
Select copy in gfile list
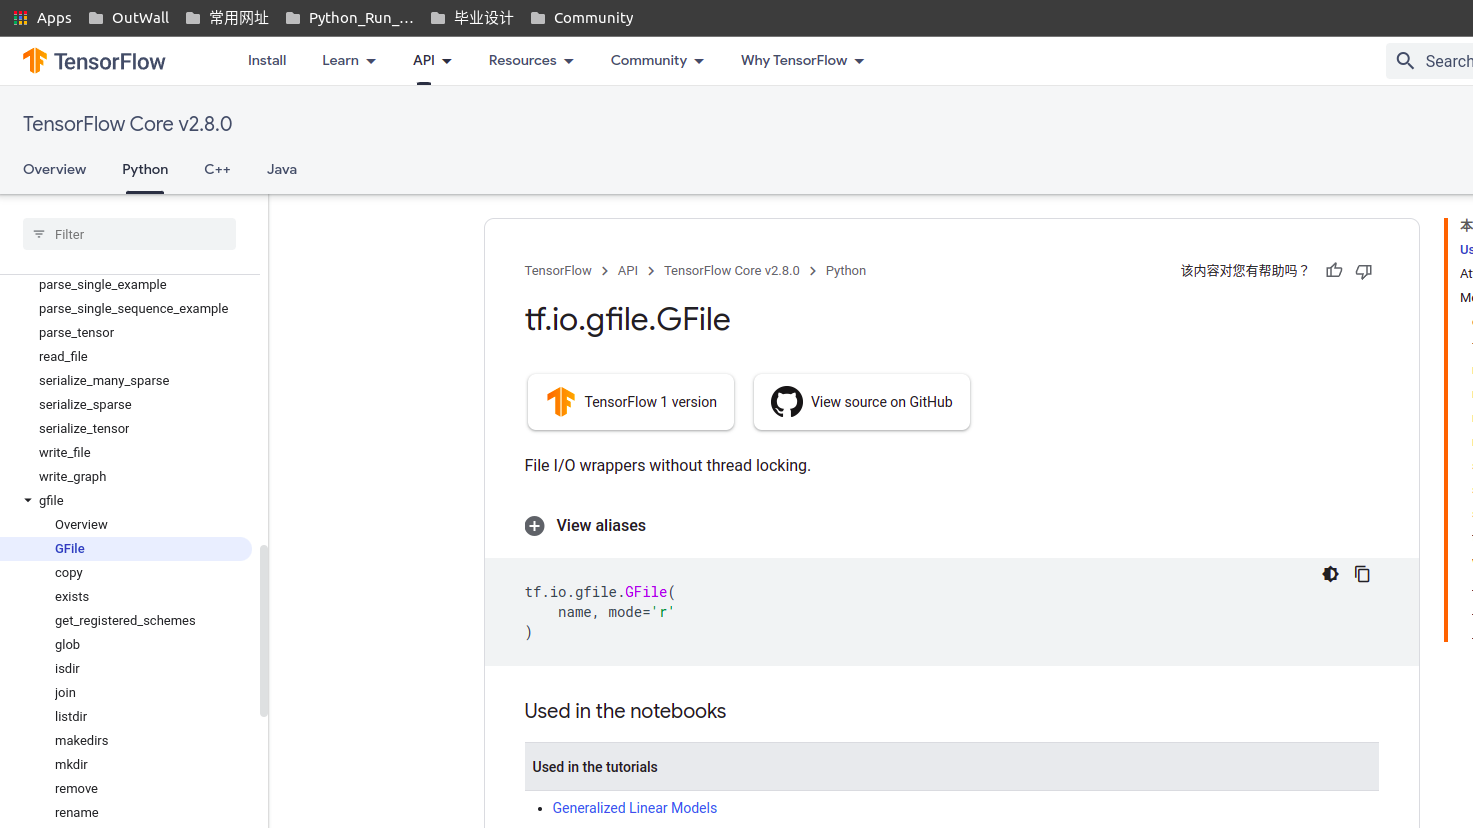pos(69,573)
